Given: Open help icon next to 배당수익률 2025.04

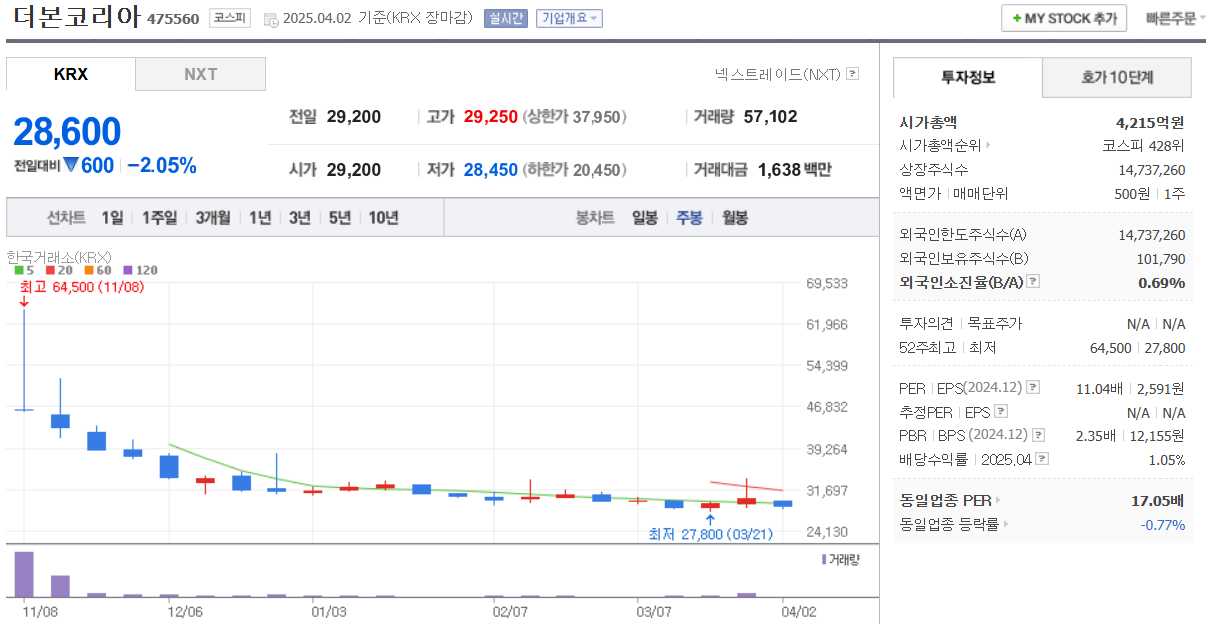Looking at the screenshot, I should (x=1042, y=460).
